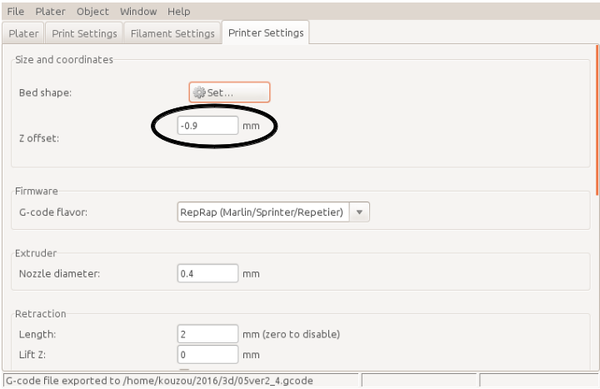Click the Retraction group heading
Screen dimensions: 600x389
pyautogui.click(x=41, y=314)
